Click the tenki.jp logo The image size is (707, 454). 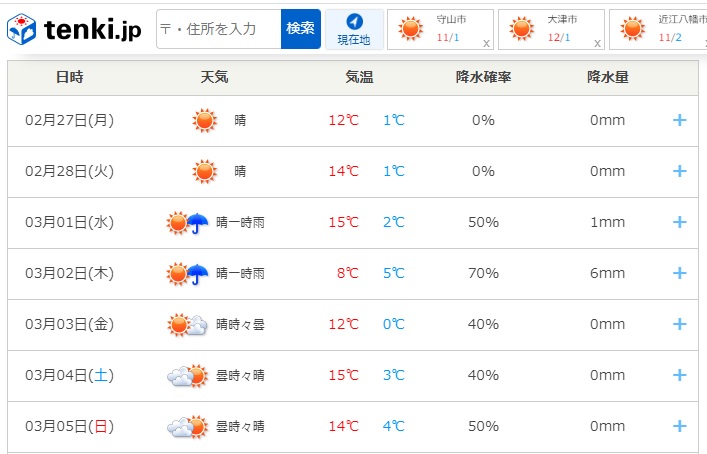click(74, 30)
